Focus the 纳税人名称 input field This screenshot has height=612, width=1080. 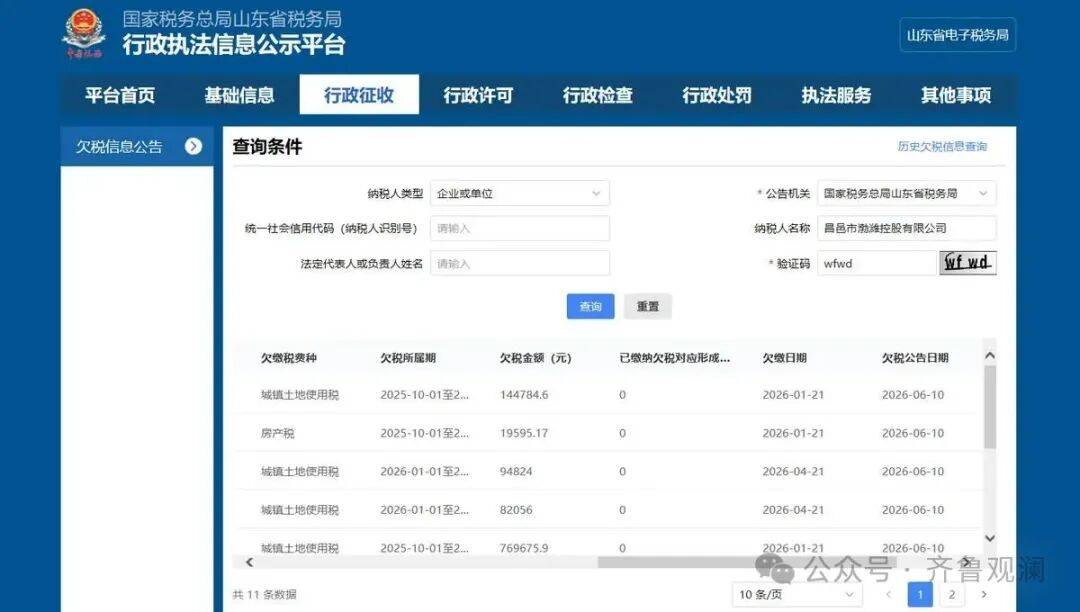tap(906, 229)
